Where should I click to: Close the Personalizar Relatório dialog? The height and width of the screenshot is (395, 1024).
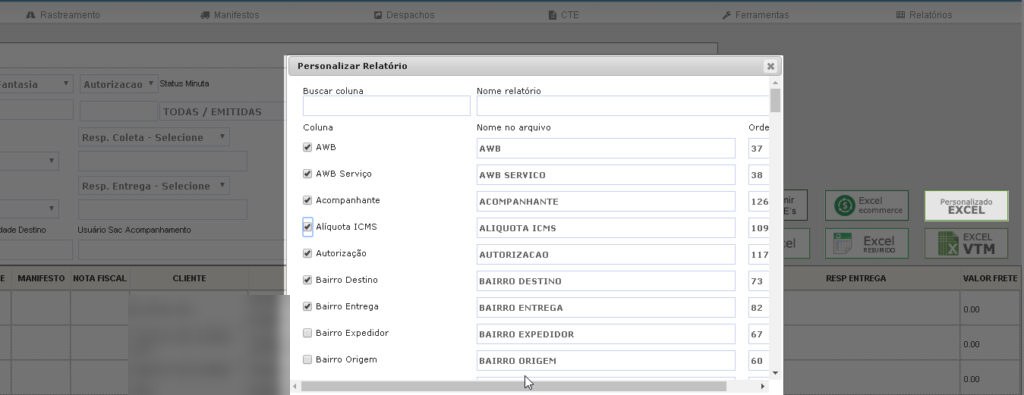point(771,66)
